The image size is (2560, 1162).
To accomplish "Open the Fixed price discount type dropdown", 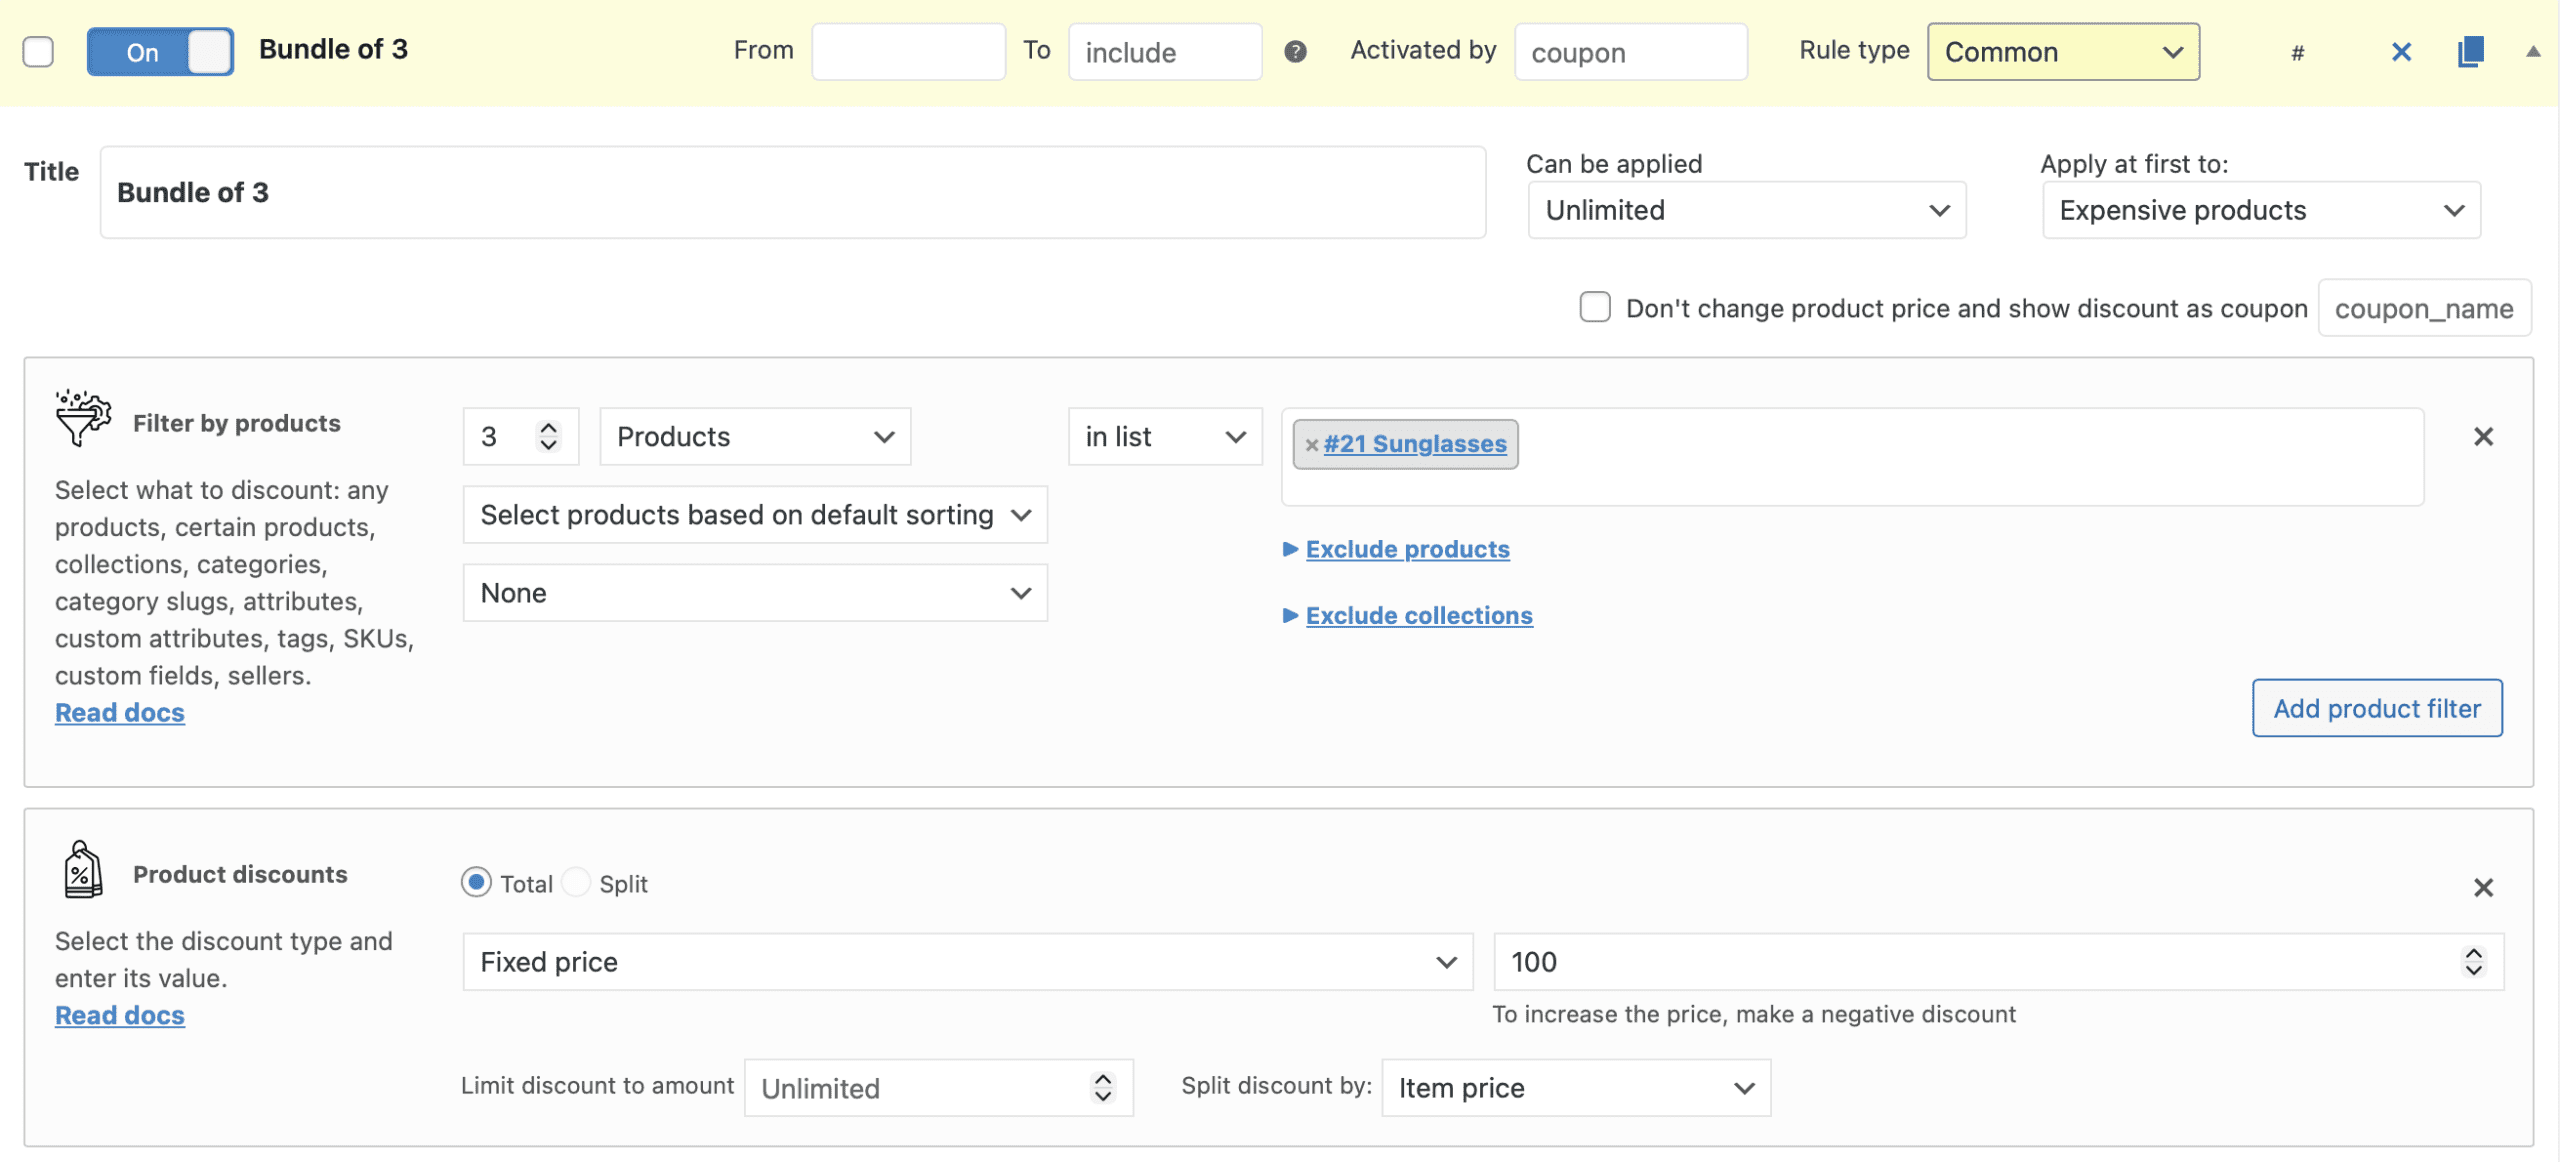I will coord(967,962).
